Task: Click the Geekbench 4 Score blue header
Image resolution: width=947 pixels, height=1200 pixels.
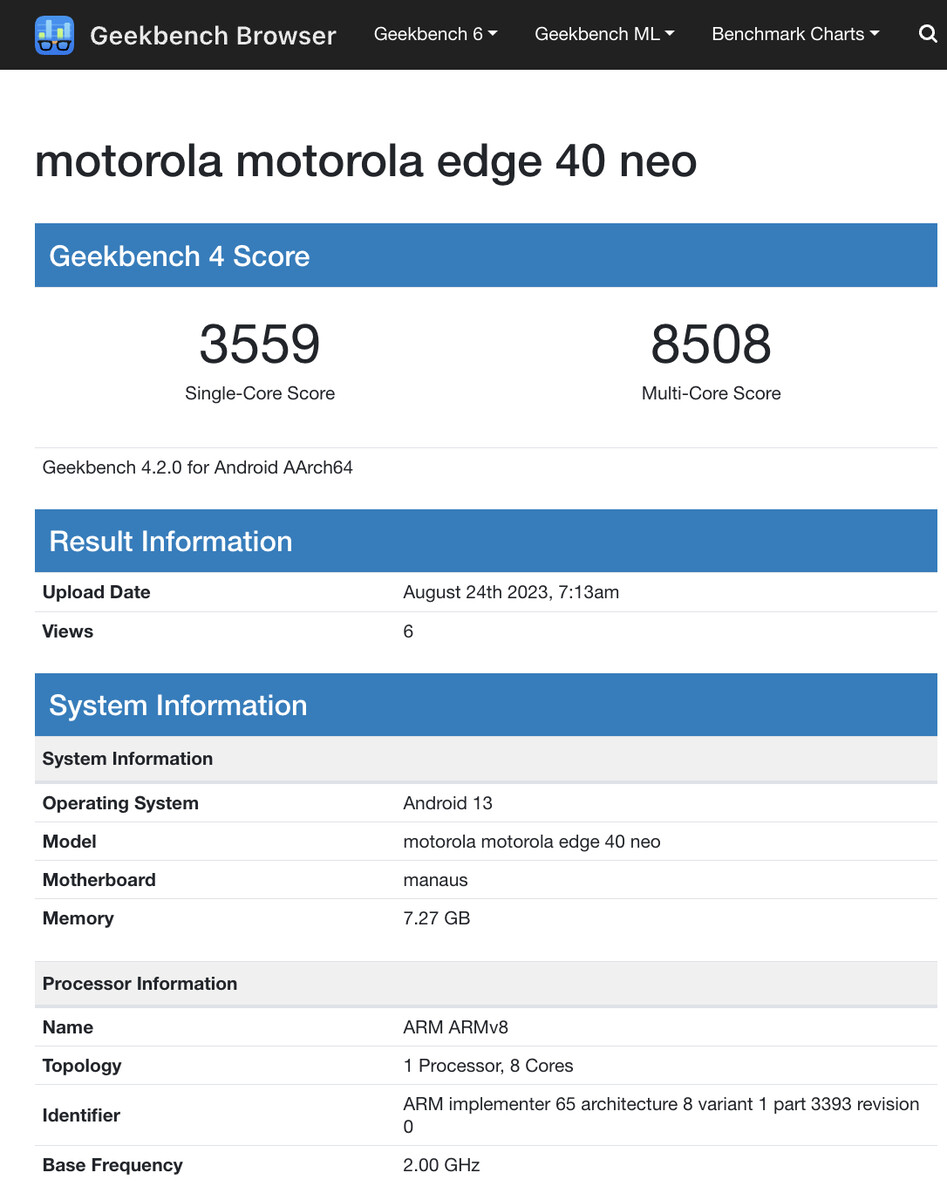Action: [x=486, y=256]
